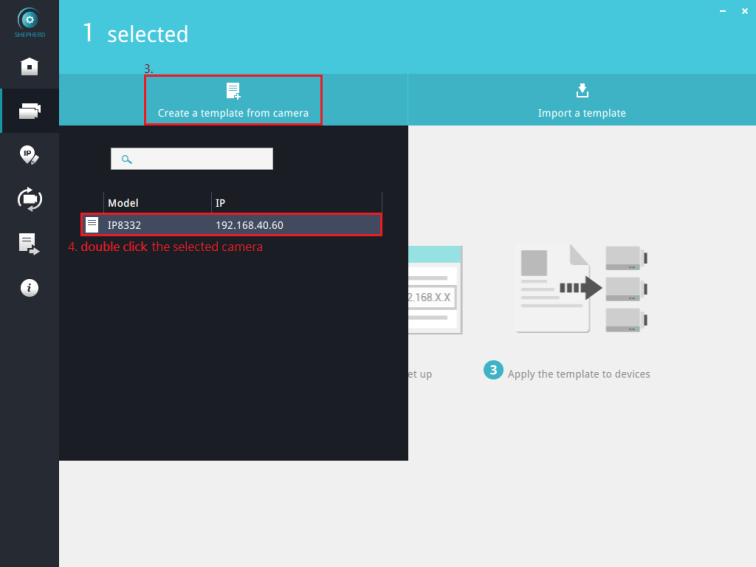Click the download arrow import icon

click(x=582, y=91)
